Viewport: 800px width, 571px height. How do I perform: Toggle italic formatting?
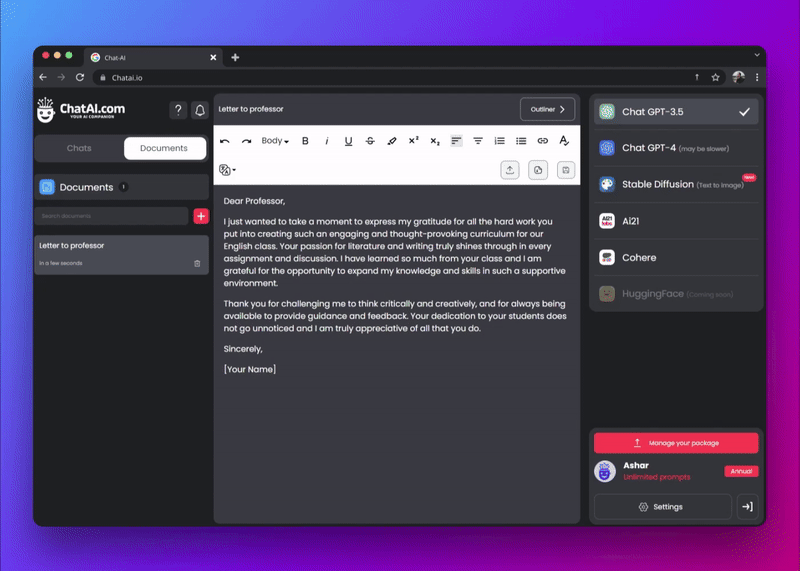click(x=327, y=141)
